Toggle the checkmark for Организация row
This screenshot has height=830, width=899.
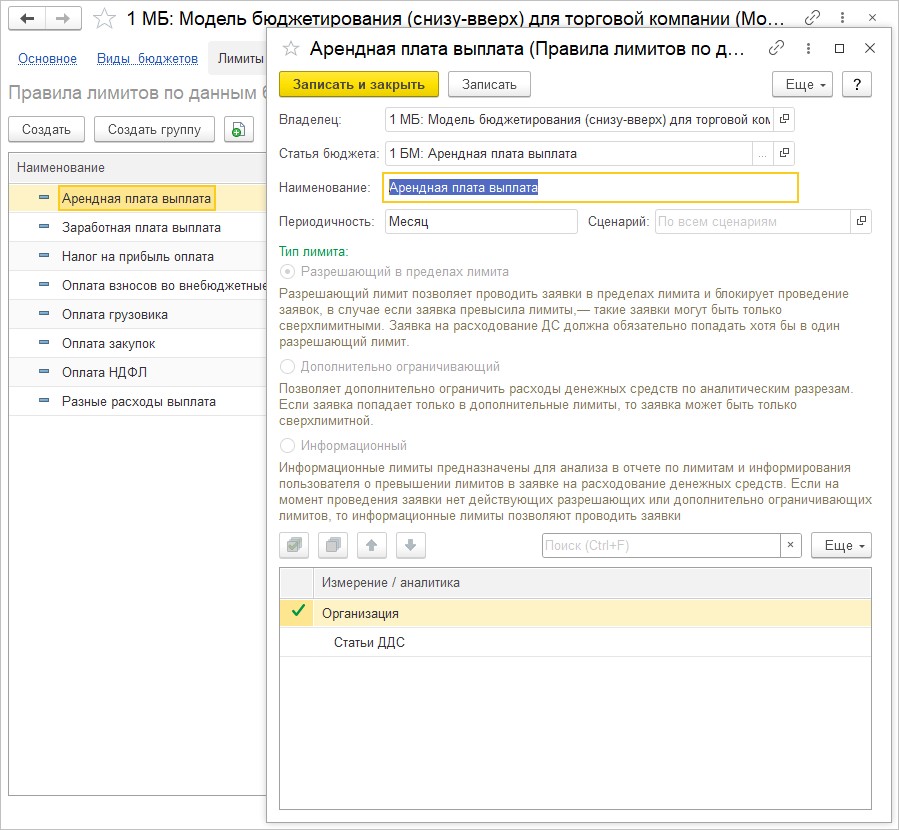pos(297,612)
